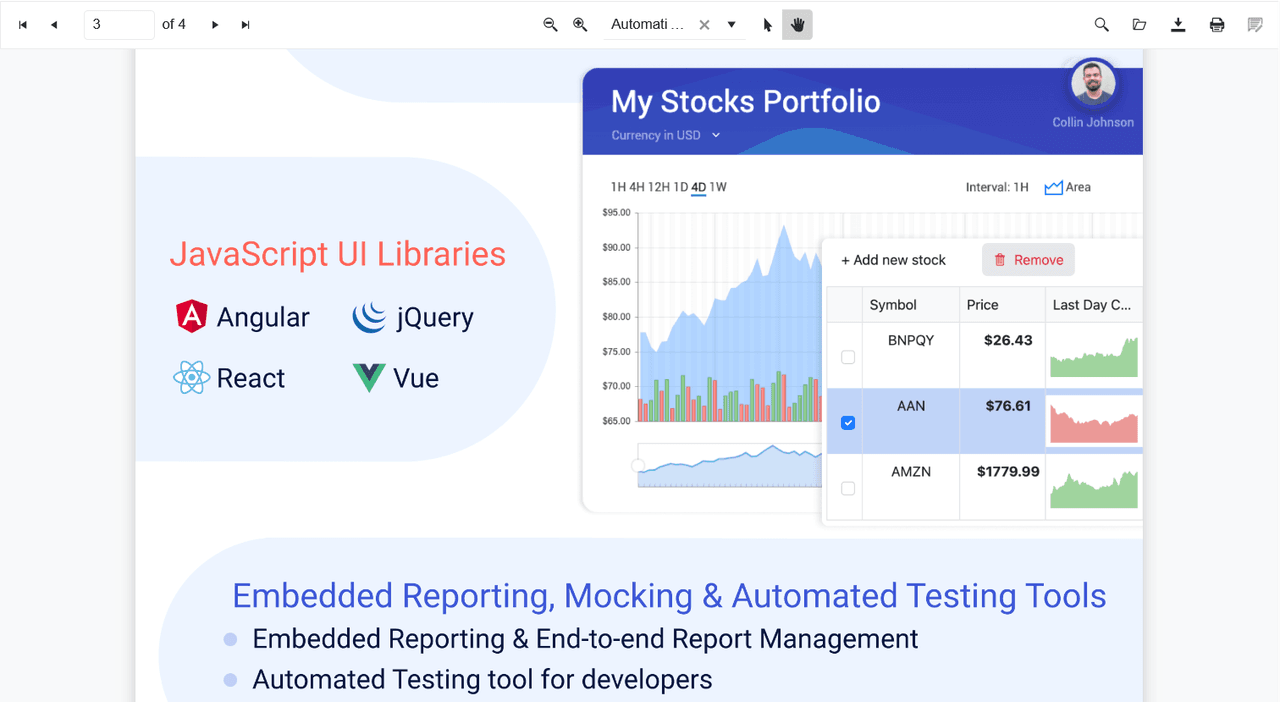Click the $76.61 price cell
The image size is (1280, 702).
[1002, 421]
